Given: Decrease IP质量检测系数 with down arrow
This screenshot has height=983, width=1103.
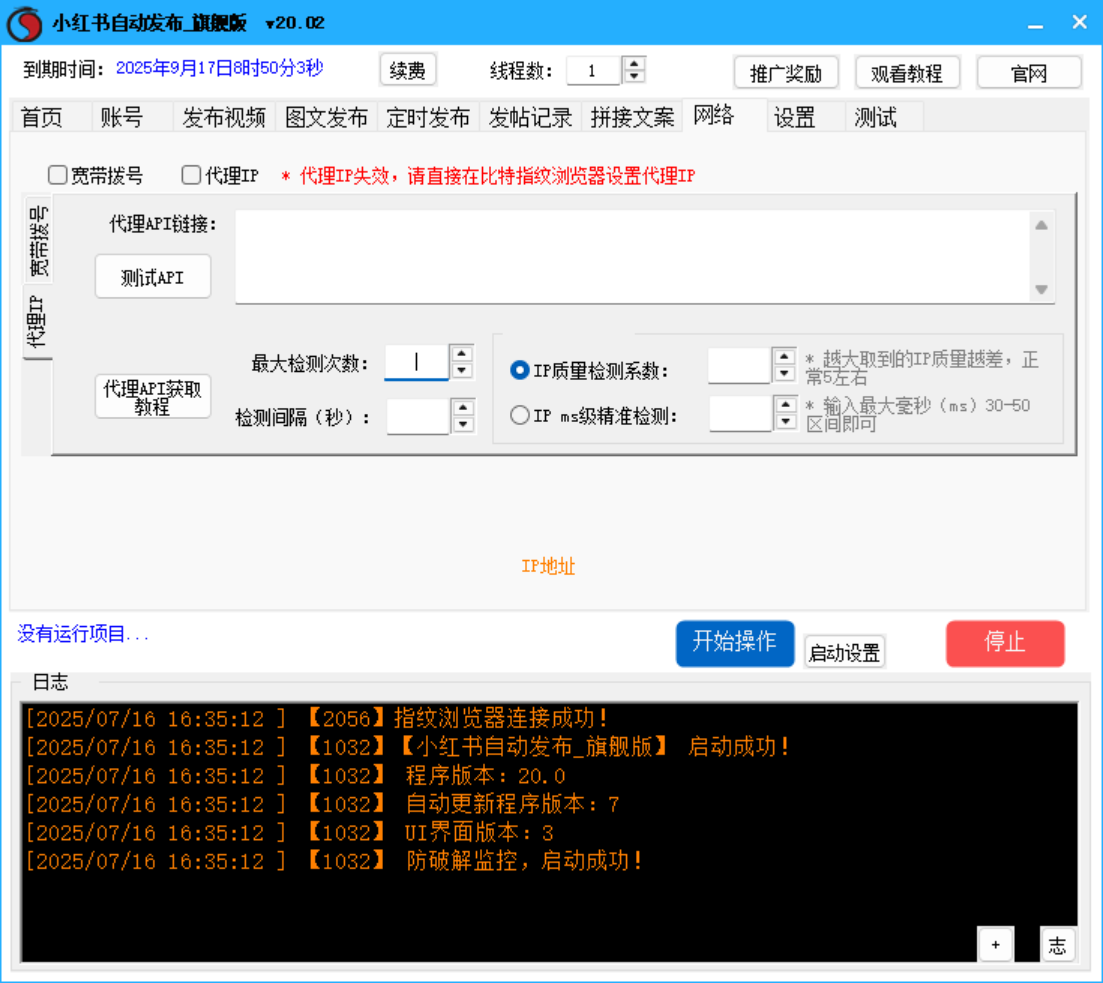Looking at the screenshot, I should pyautogui.click(x=784, y=374).
